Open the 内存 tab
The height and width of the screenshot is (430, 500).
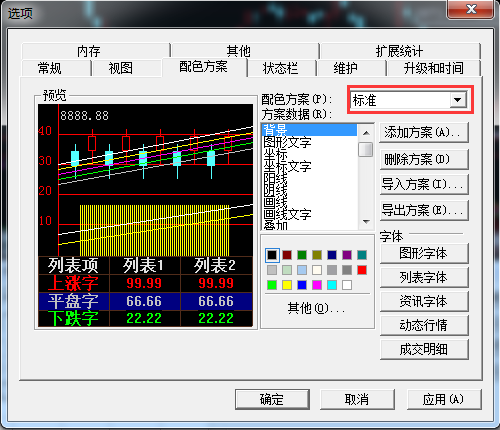95,51
